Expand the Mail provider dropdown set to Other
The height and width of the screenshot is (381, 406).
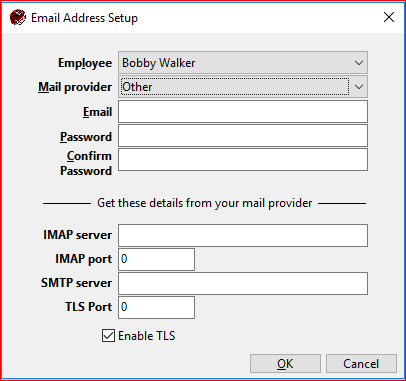point(243,87)
